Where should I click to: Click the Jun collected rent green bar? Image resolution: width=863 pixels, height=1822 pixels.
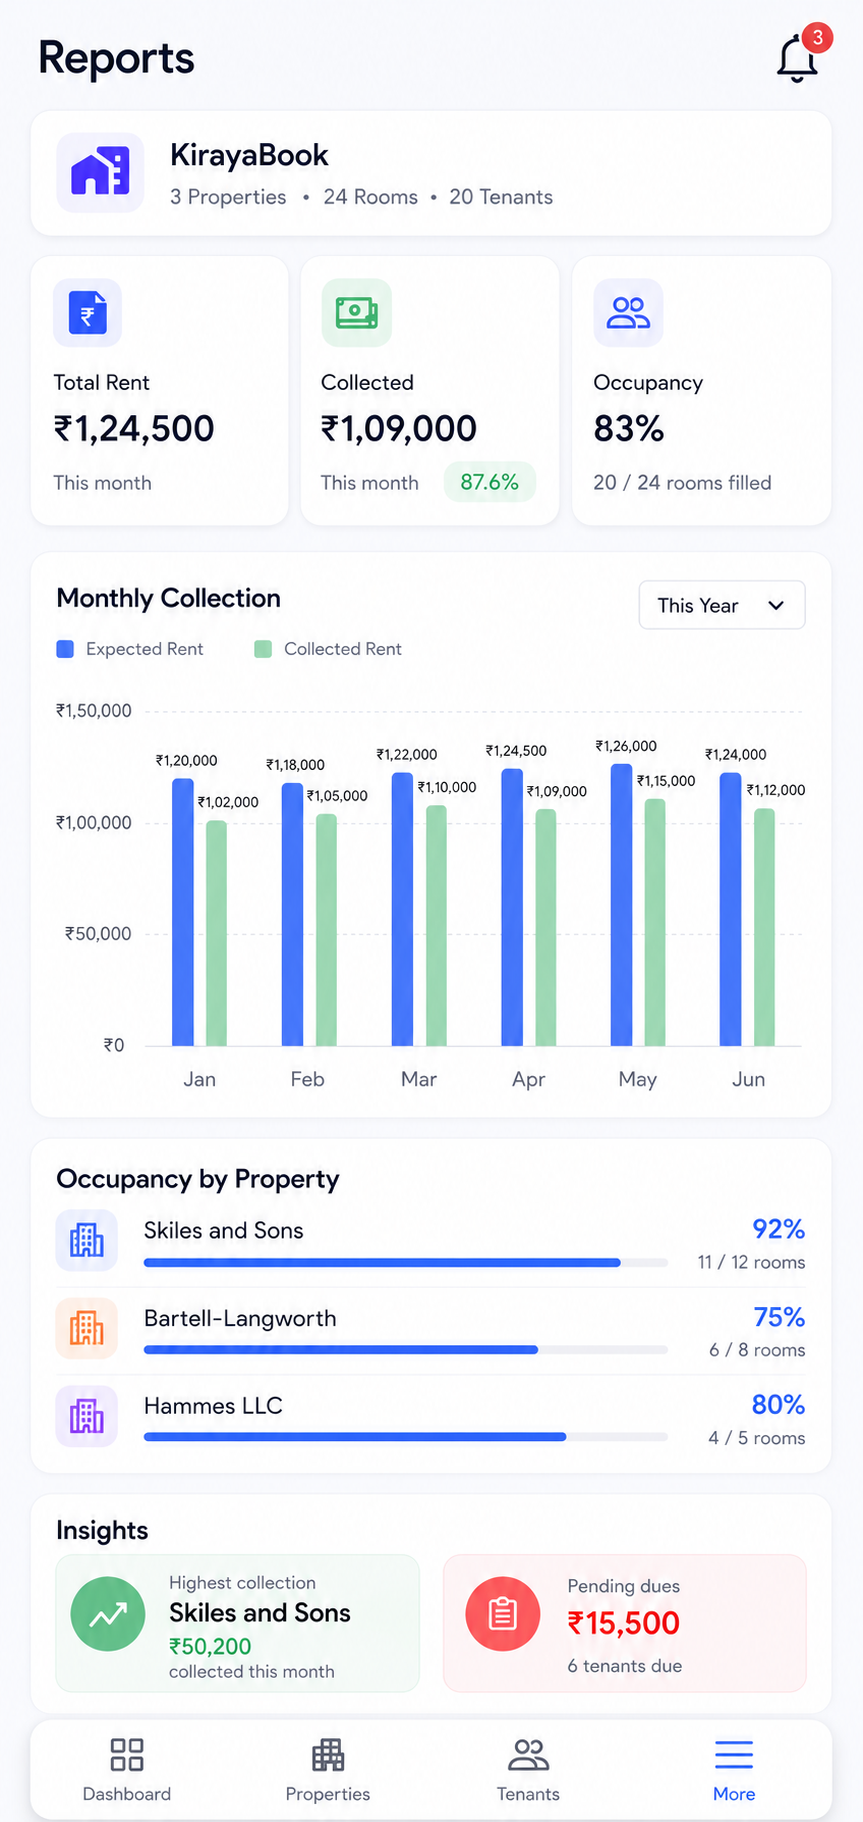[x=764, y=927]
